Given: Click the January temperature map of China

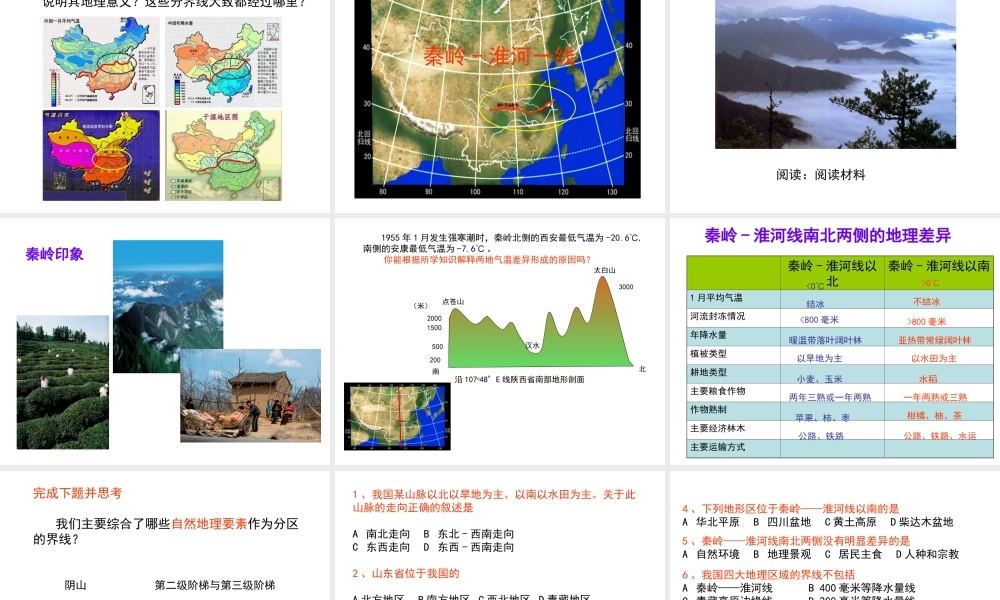Looking at the screenshot, I should click(95, 60).
